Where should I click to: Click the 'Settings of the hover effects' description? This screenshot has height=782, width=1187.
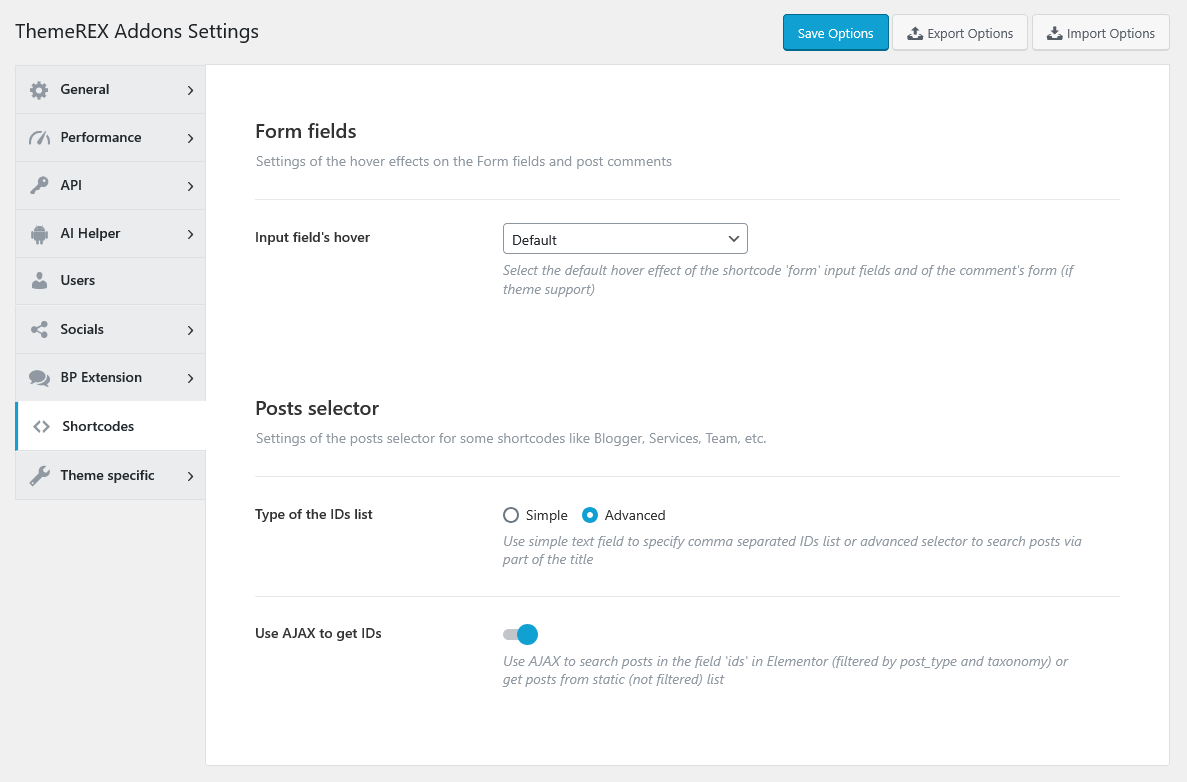point(464,161)
